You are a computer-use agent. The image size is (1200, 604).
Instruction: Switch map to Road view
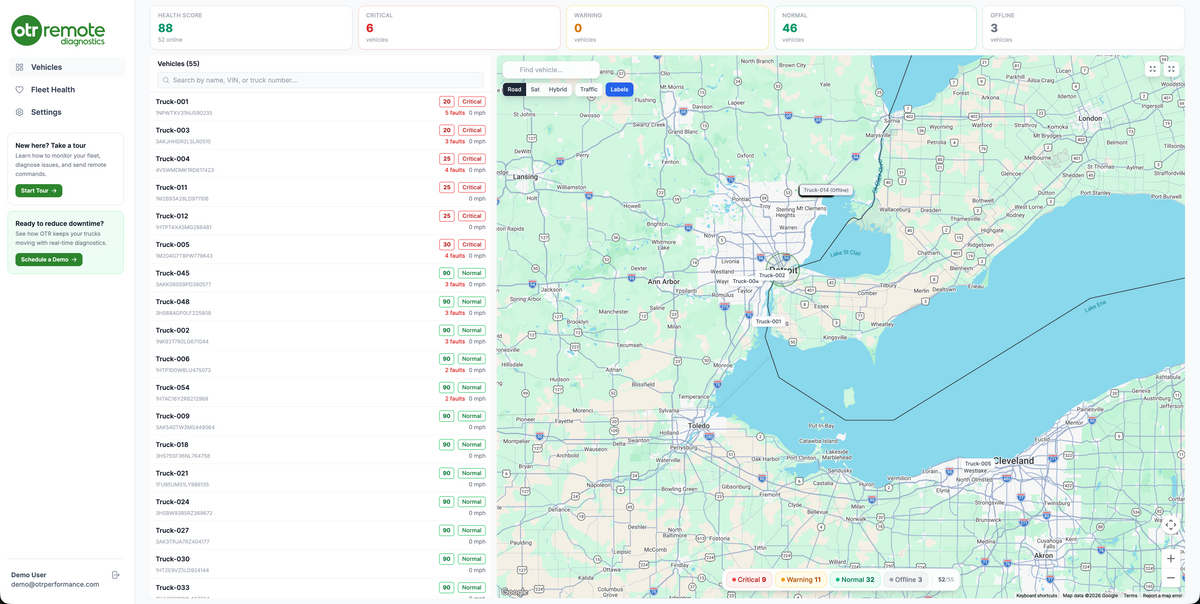click(x=514, y=89)
